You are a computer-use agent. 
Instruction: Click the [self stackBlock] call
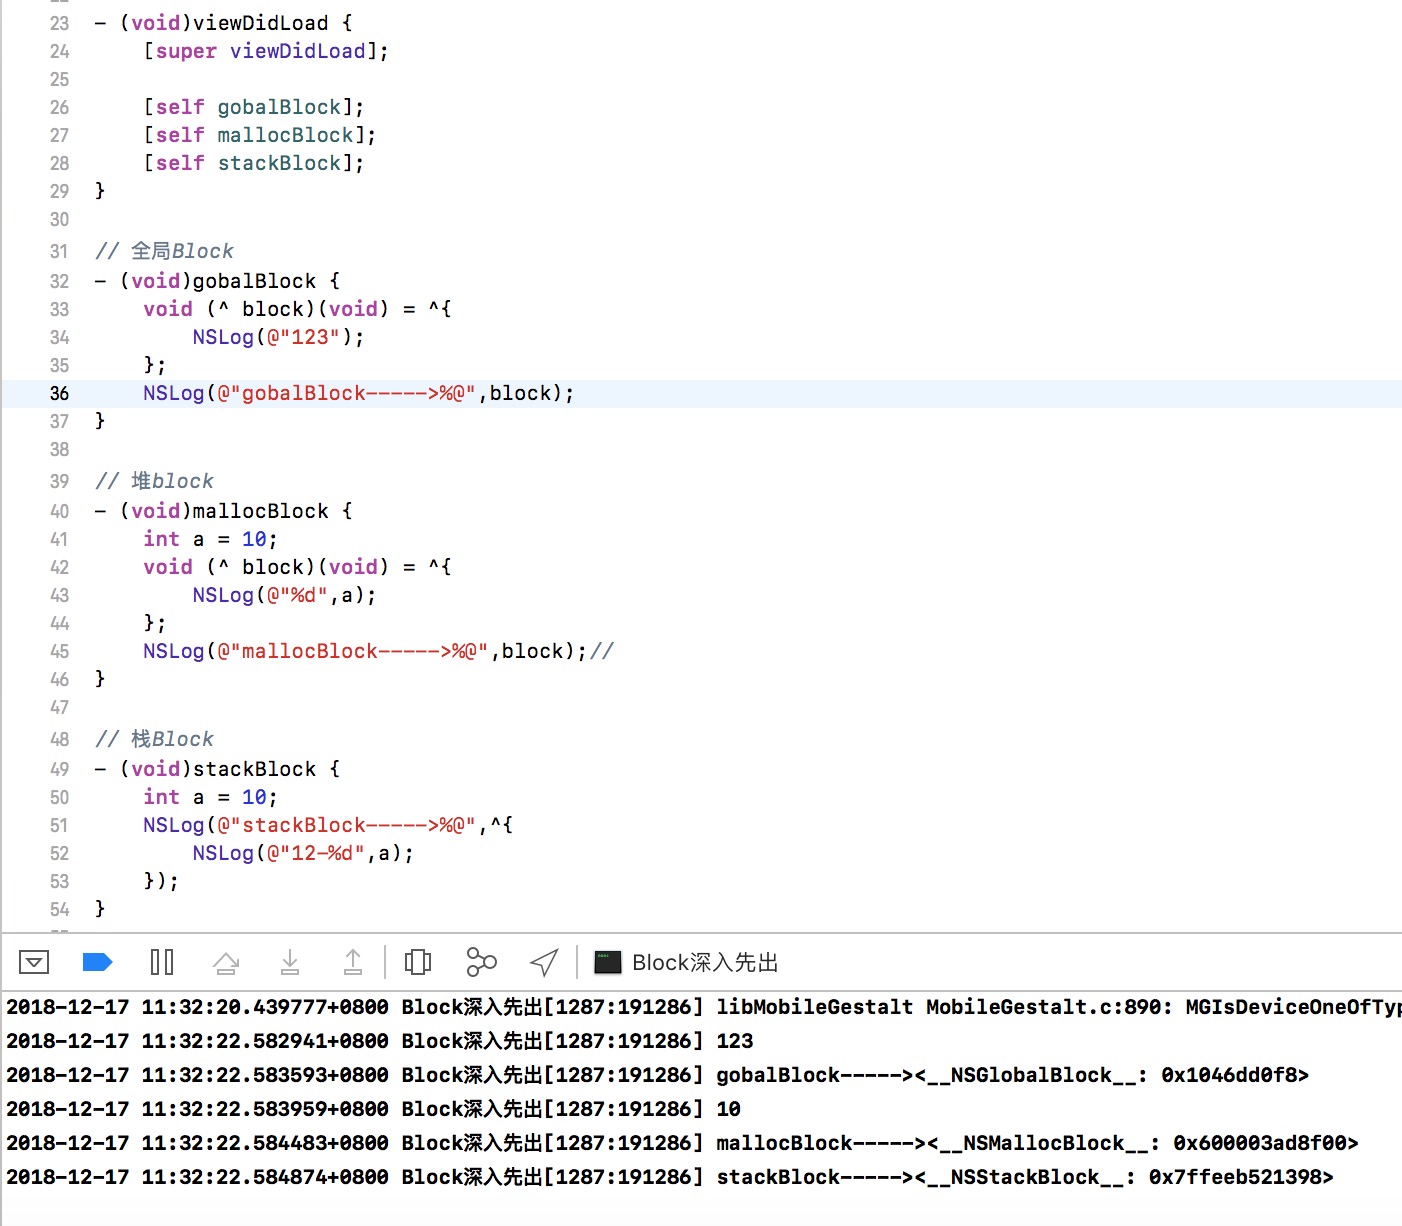coord(254,163)
